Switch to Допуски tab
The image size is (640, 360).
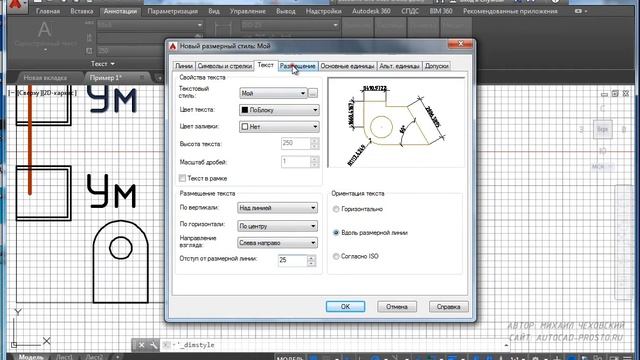tap(436, 66)
